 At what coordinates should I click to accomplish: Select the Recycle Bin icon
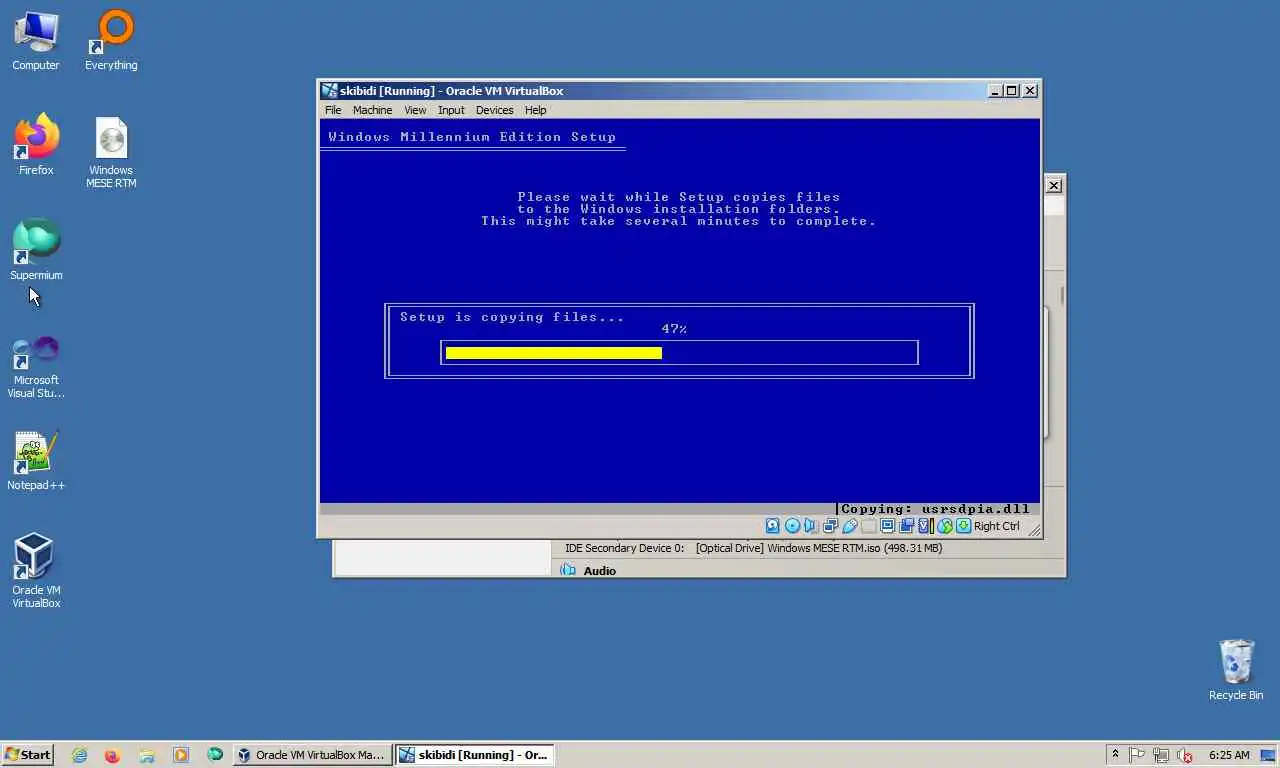(1236, 670)
